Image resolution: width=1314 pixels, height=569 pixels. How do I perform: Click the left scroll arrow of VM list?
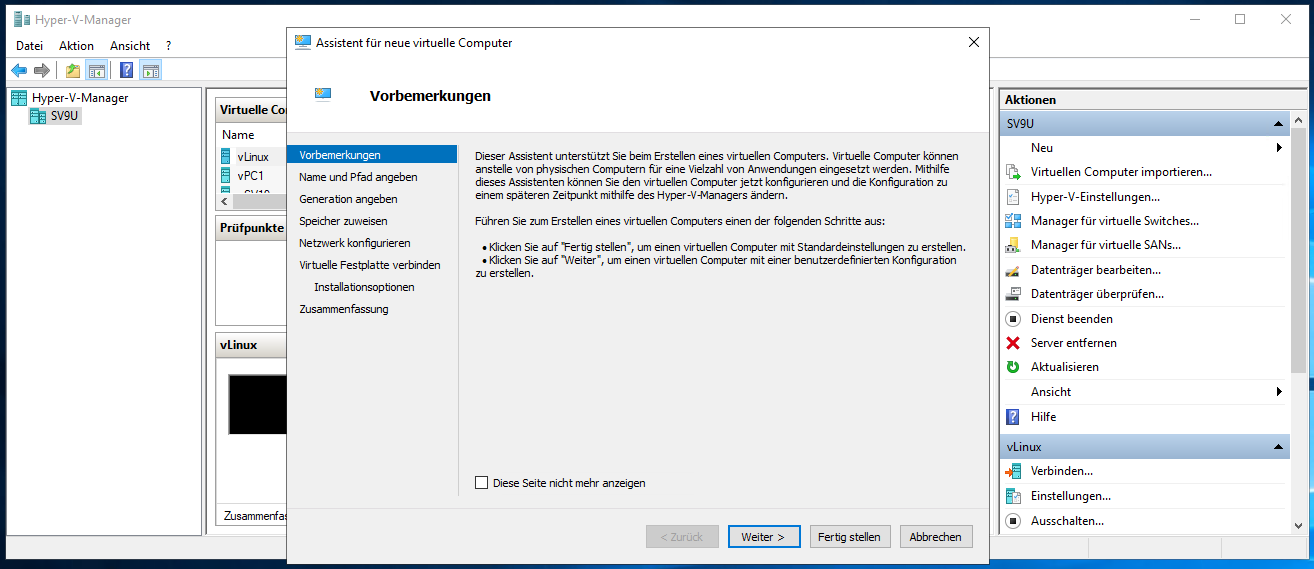pyautogui.click(x=225, y=202)
